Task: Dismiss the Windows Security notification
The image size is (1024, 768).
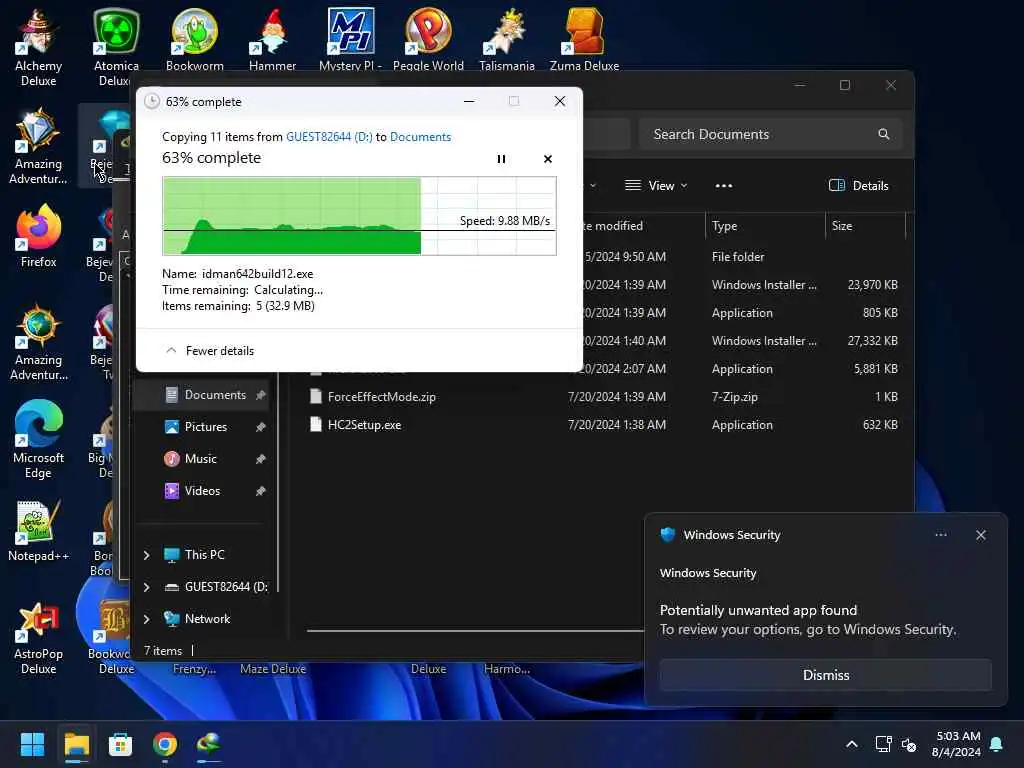Action: [x=825, y=675]
